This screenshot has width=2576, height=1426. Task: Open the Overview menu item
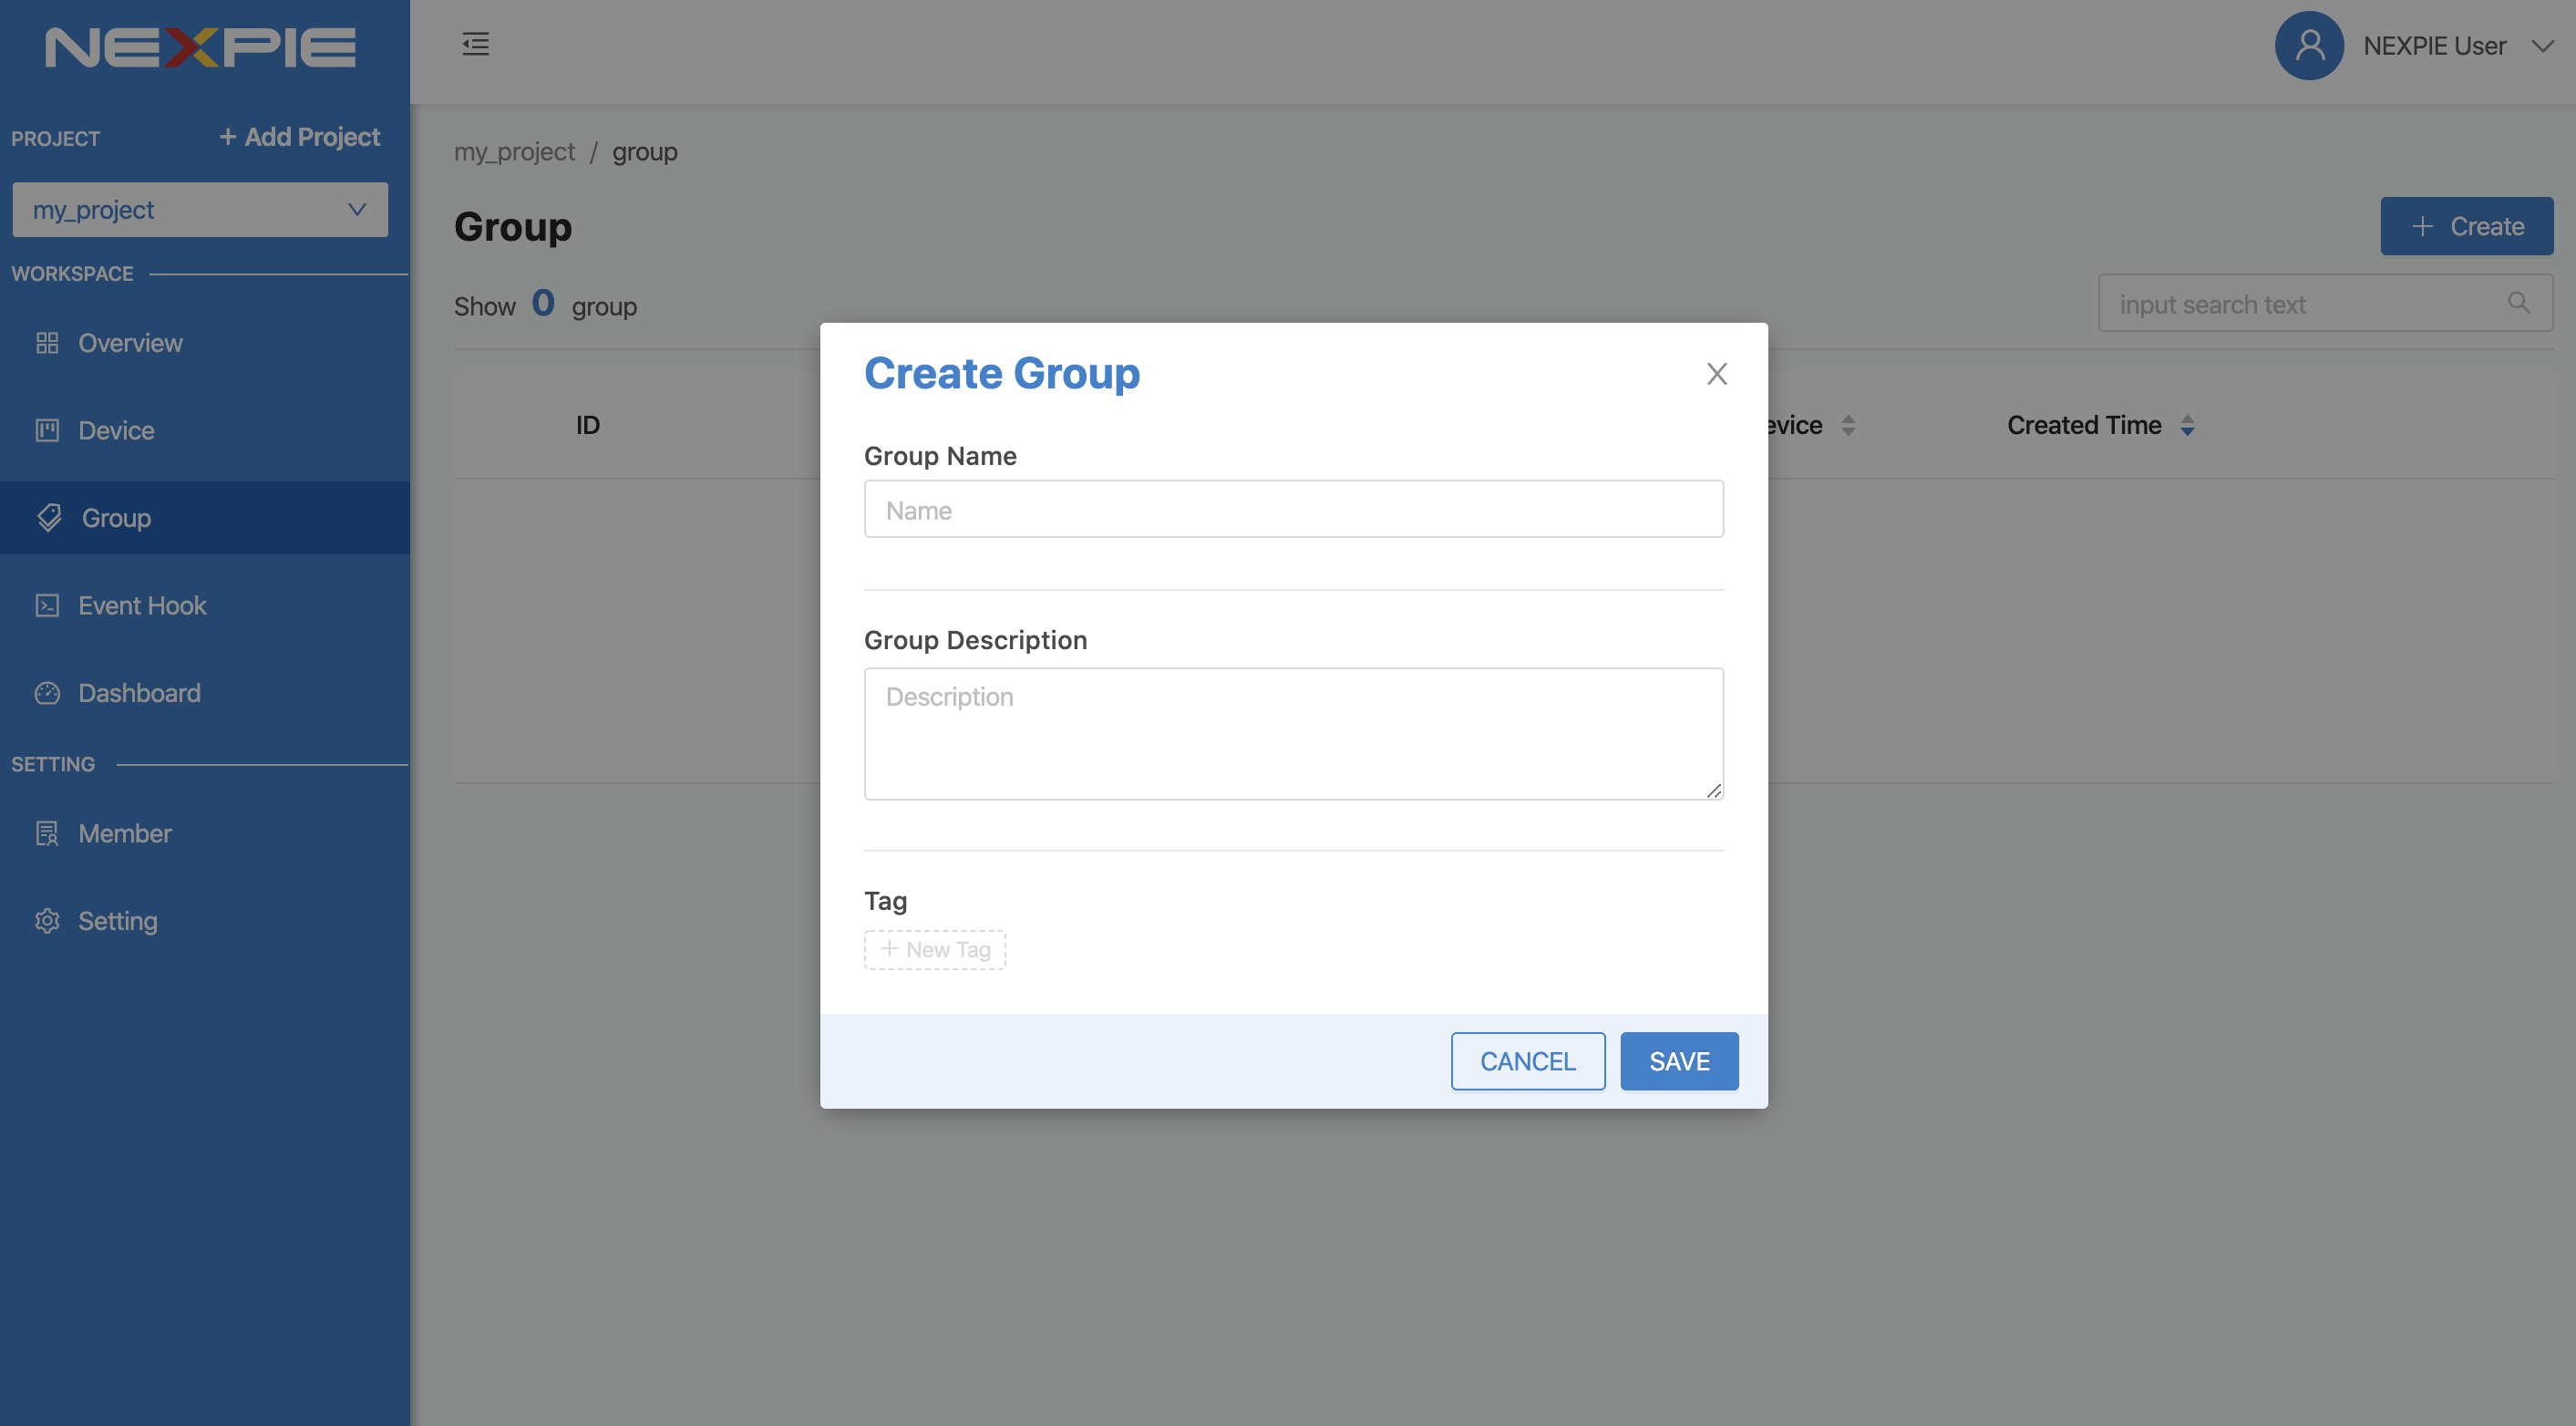click(205, 343)
